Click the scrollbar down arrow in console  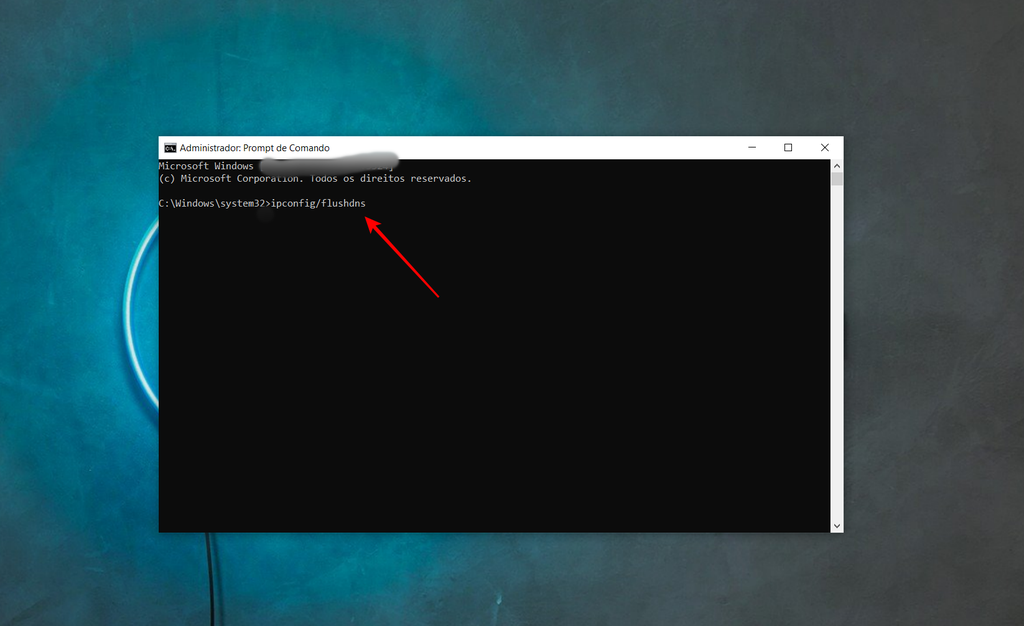pos(836,525)
